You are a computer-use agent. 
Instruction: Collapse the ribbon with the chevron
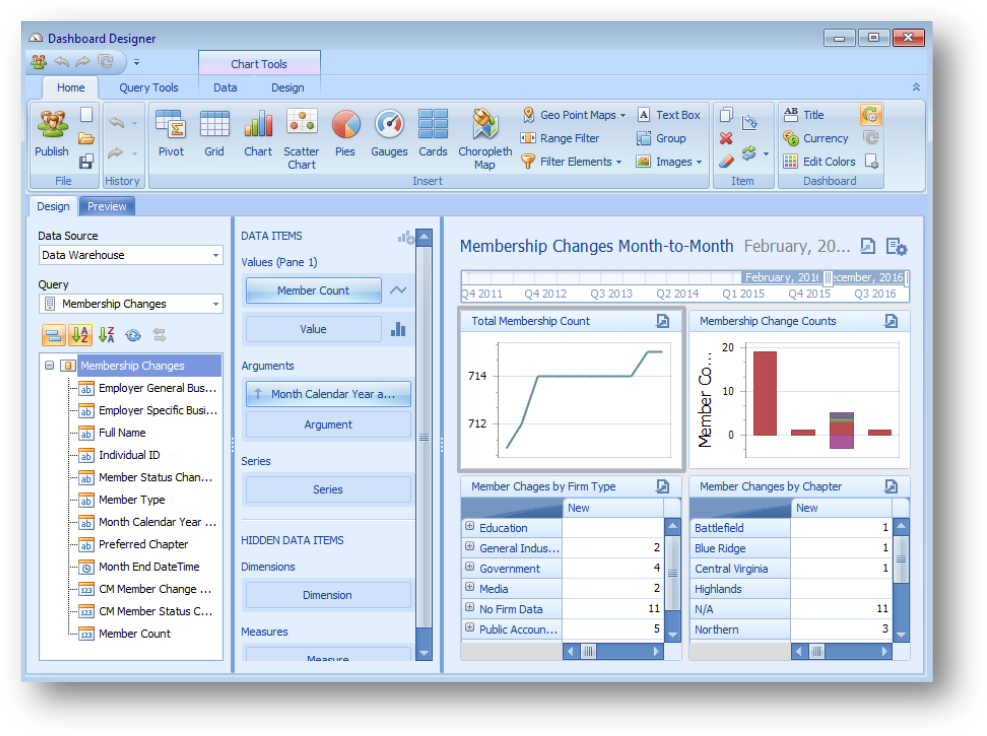916,87
